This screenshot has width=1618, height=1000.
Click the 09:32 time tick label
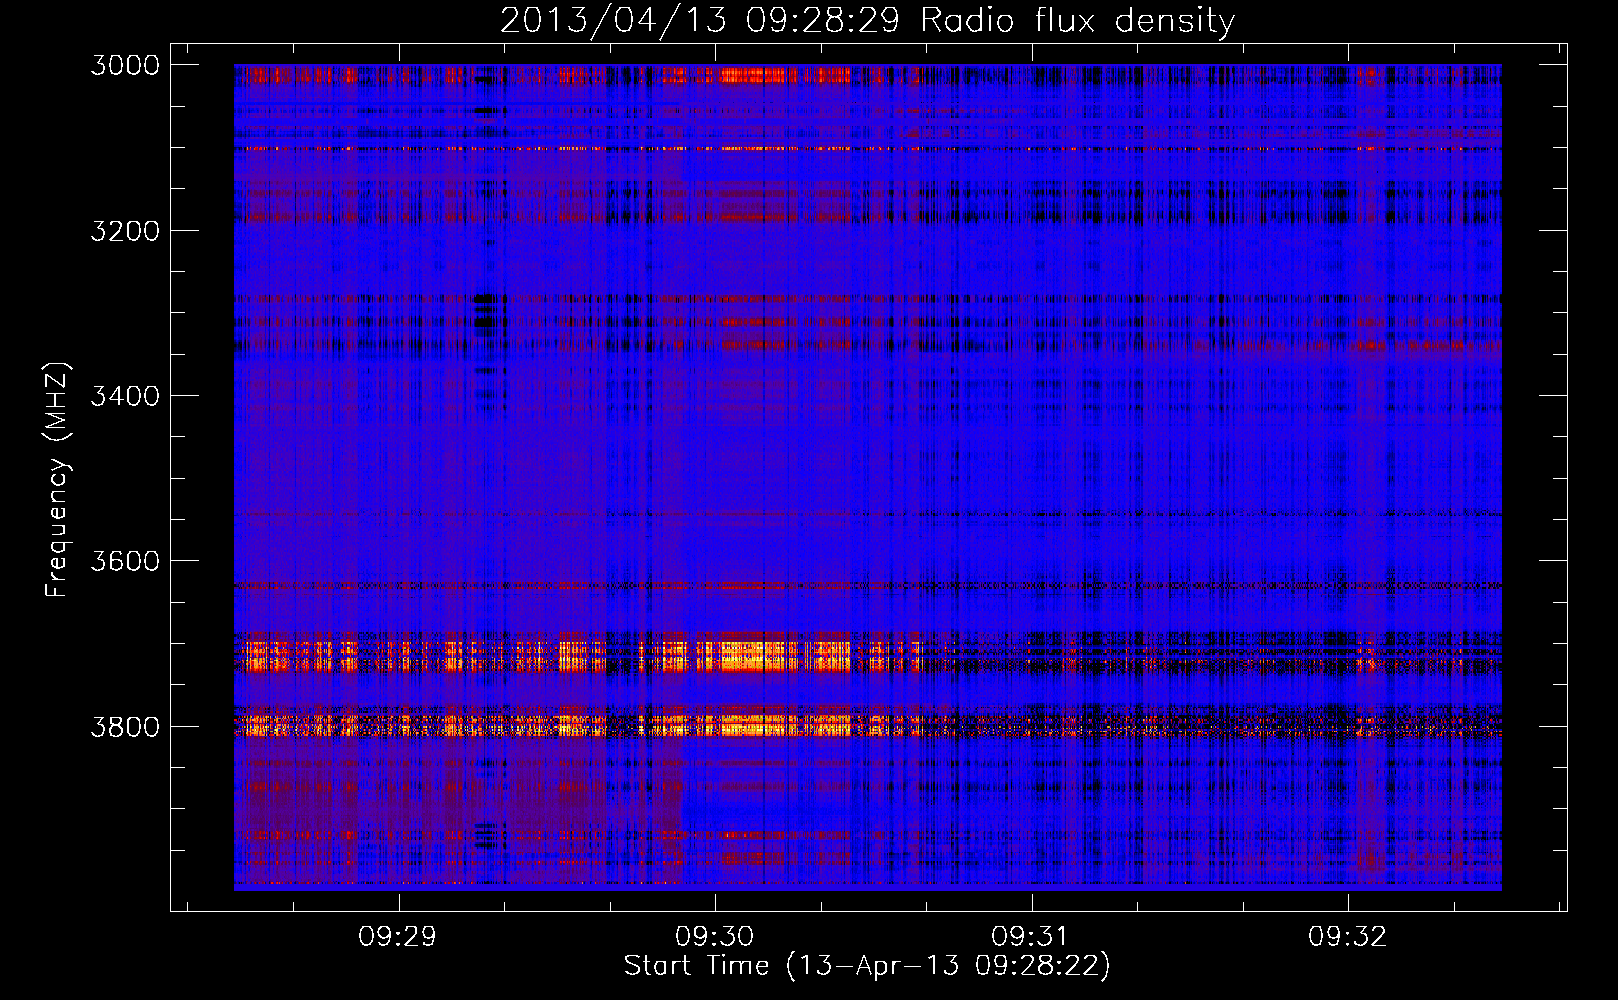pyautogui.click(x=1348, y=937)
